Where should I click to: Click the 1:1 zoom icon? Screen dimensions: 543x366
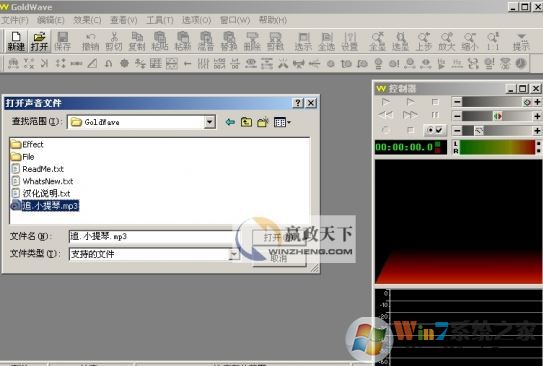point(493,41)
